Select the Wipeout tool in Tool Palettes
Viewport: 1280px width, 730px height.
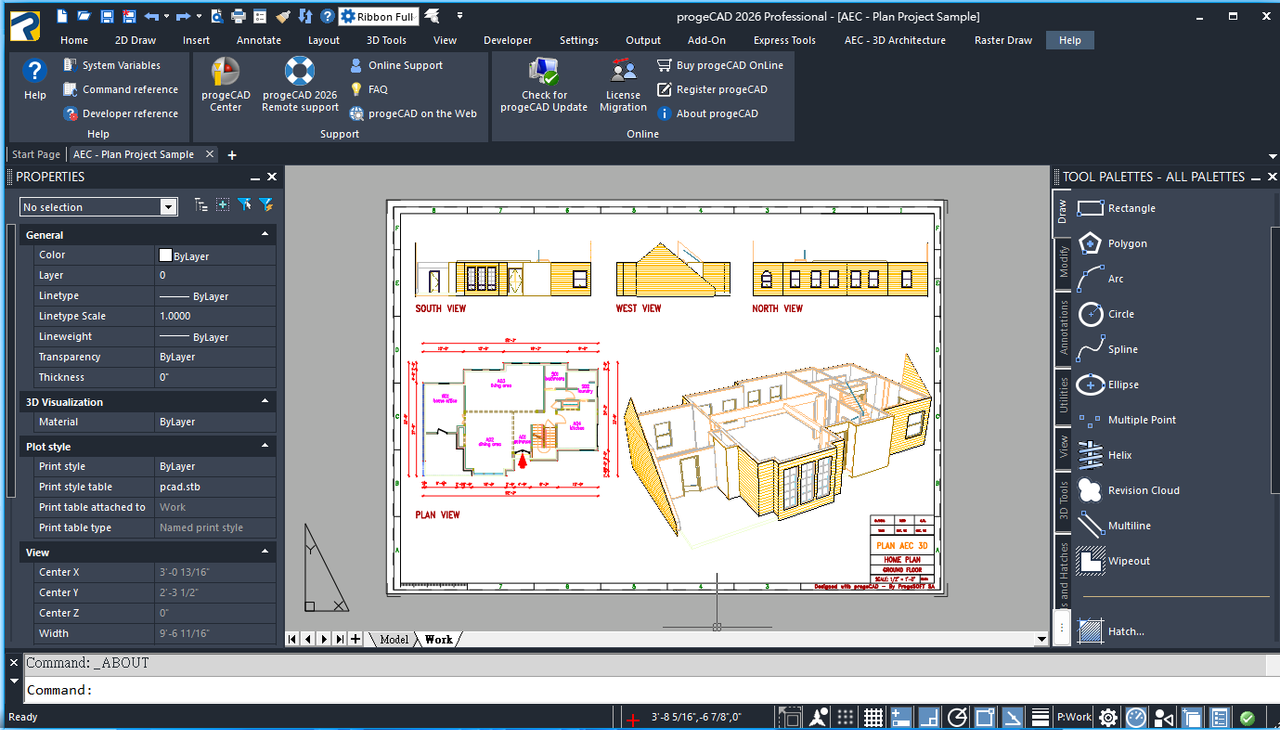(x=1115, y=561)
